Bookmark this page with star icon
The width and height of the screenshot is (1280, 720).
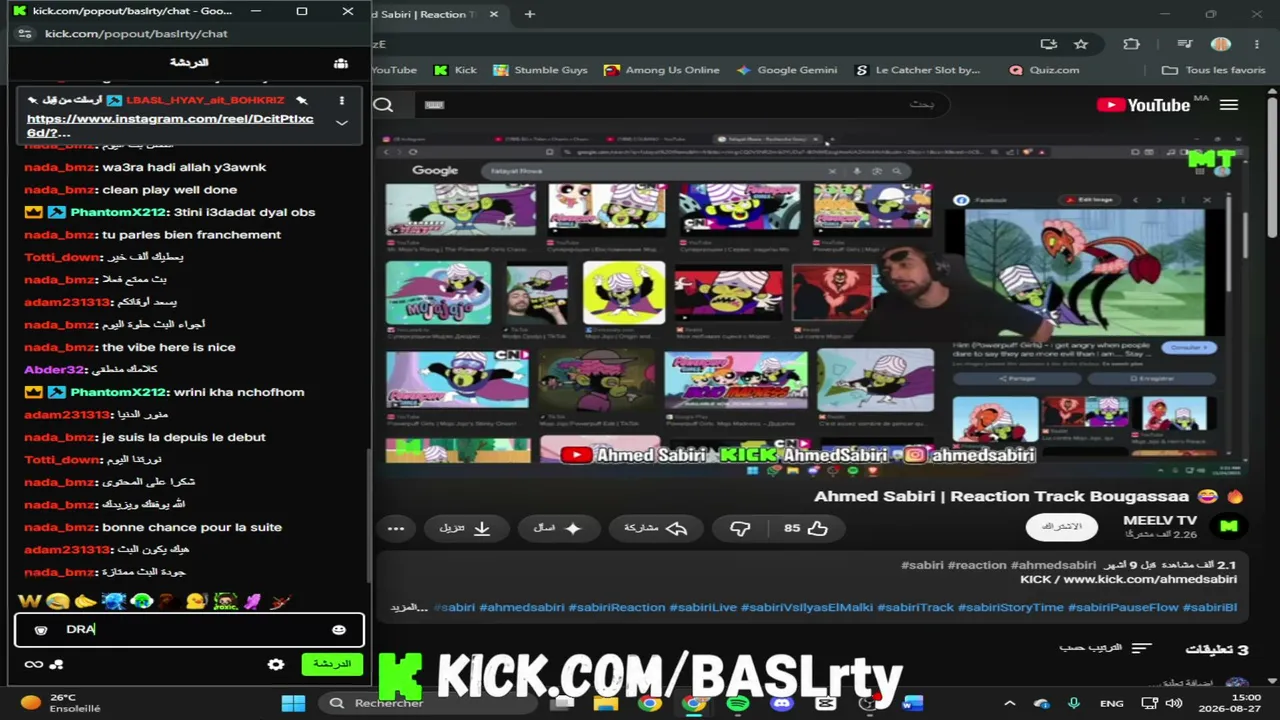click(1081, 44)
